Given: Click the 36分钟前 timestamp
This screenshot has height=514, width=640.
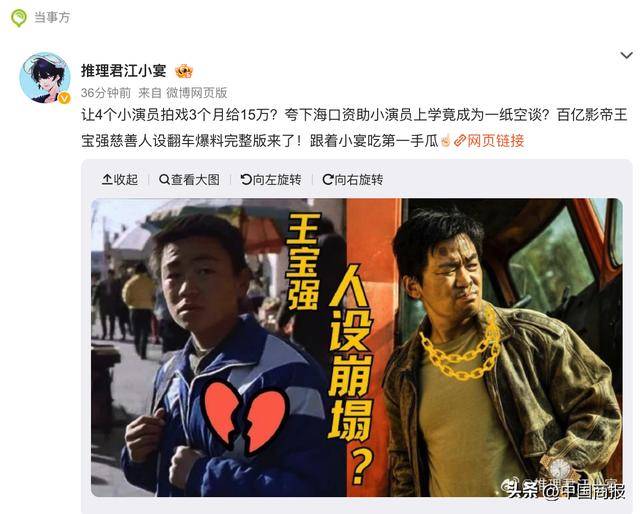Looking at the screenshot, I should 106,93.
